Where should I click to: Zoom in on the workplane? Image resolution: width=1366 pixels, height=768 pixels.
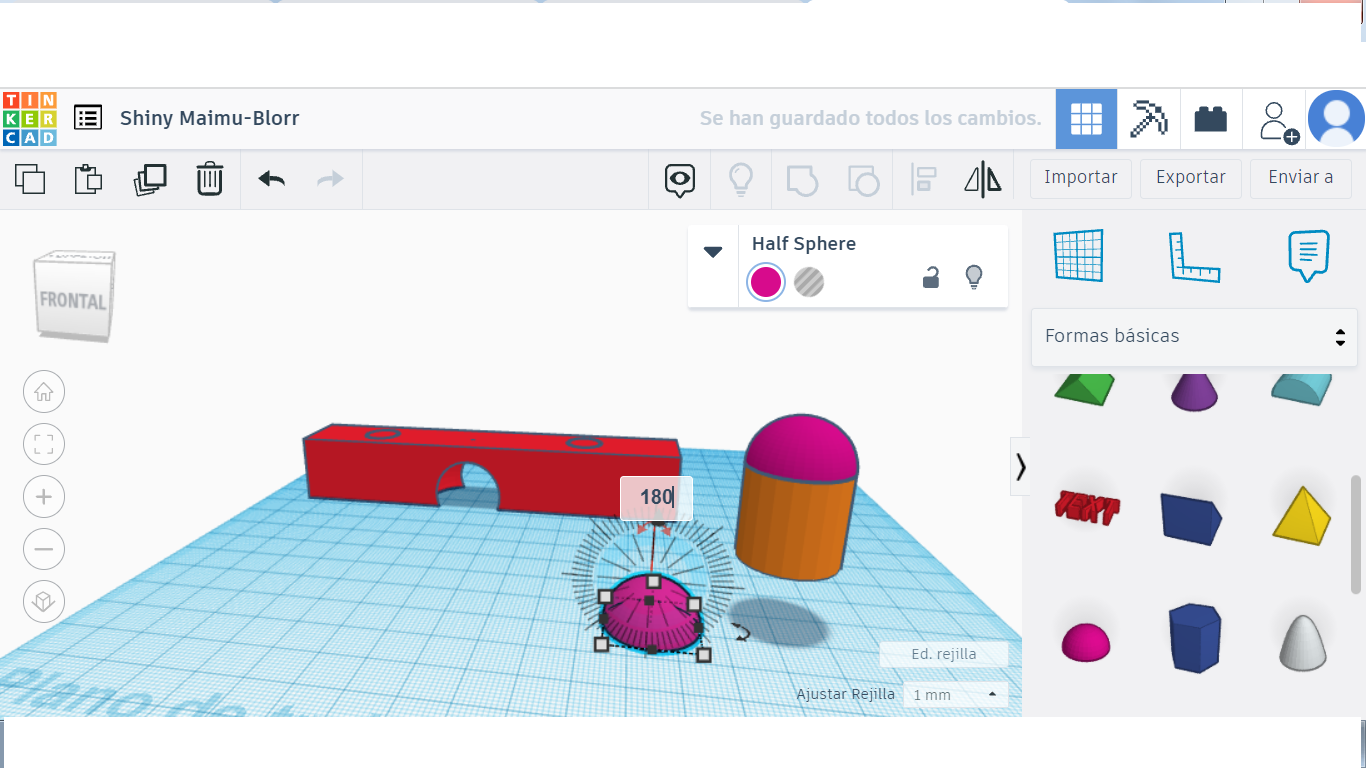pyautogui.click(x=44, y=497)
